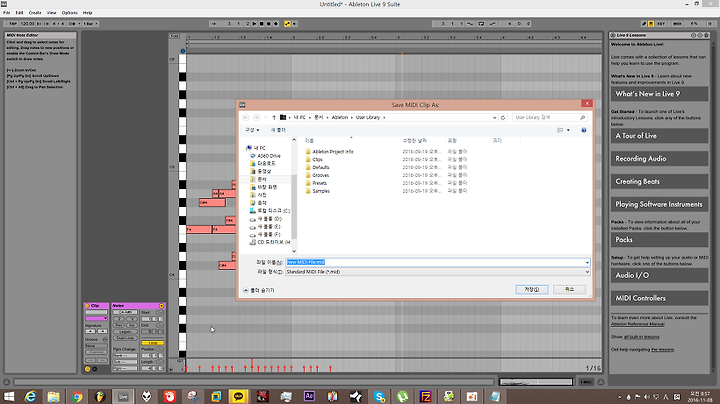The image size is (720, 404).
Task: Open the view options dropdown in dialog
Action: pos(568,130)
